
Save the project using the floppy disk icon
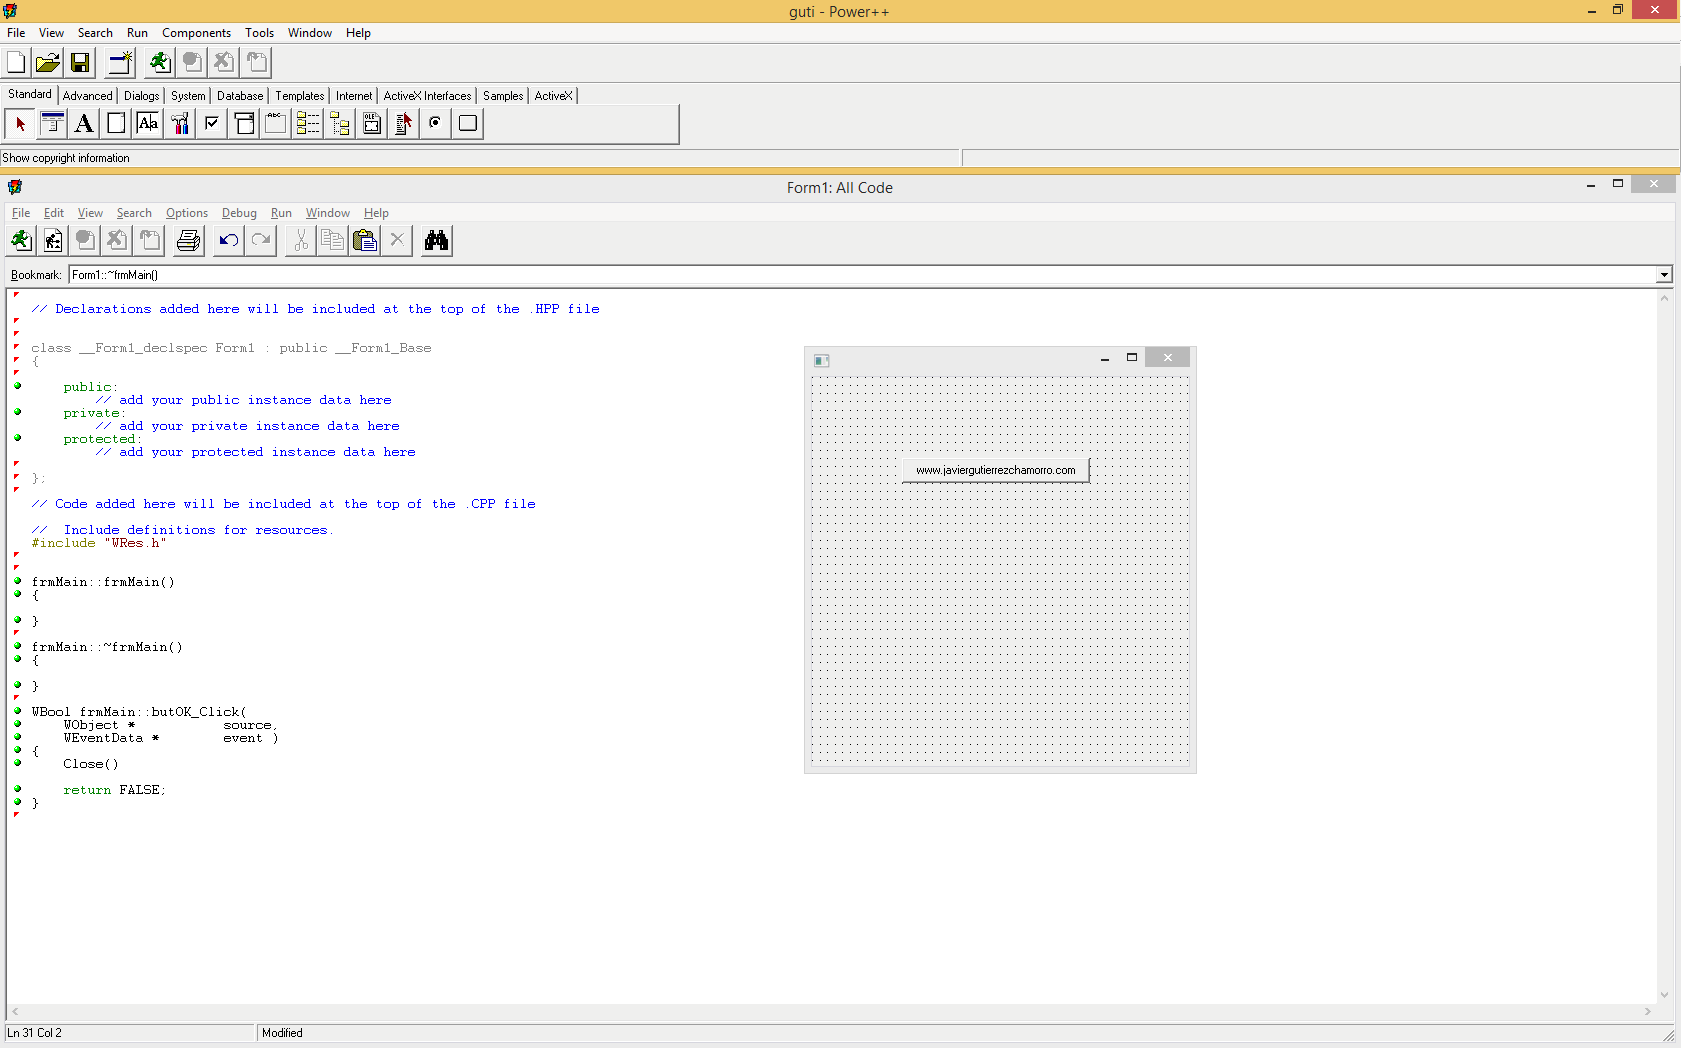(x=80, y=63)
